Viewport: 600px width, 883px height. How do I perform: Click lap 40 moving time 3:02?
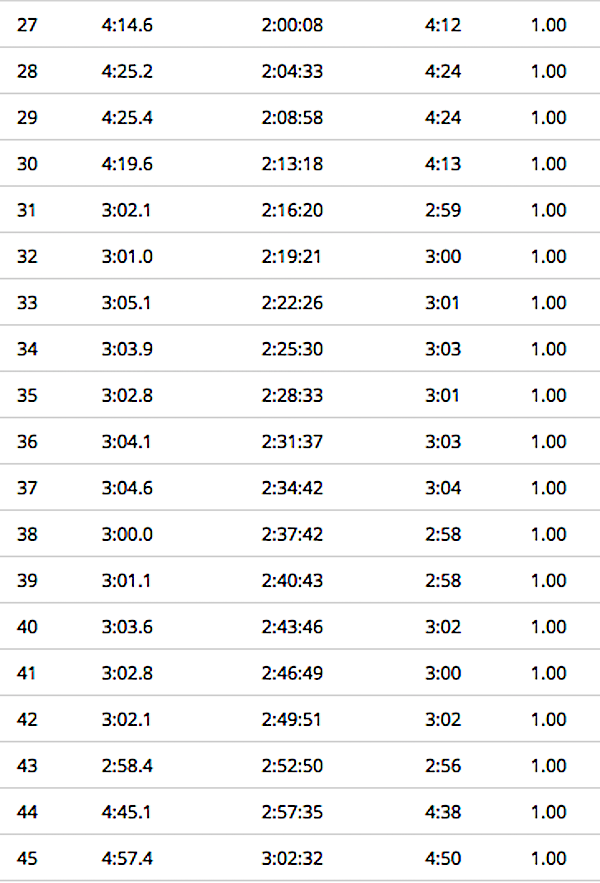click(443, 627)
